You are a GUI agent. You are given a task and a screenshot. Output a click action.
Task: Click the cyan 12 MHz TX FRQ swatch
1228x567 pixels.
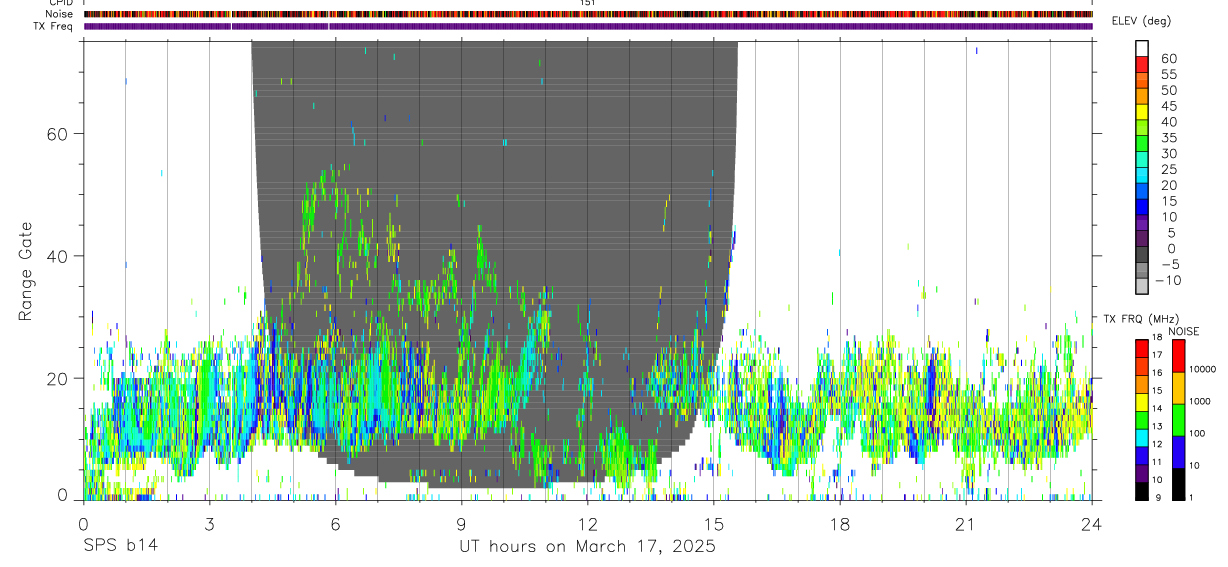(1142, 438)
